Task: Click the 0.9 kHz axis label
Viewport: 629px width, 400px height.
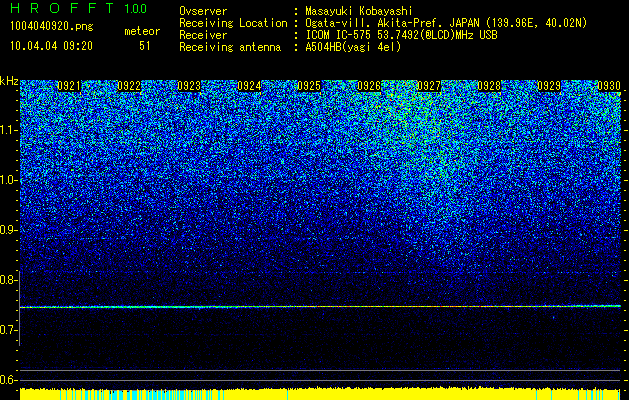Action: 7,230
